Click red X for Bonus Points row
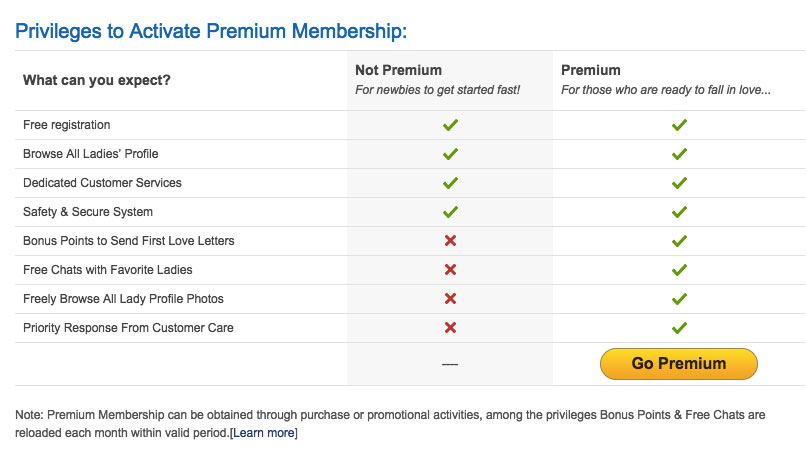806x463 pixels. pos(450,241)
